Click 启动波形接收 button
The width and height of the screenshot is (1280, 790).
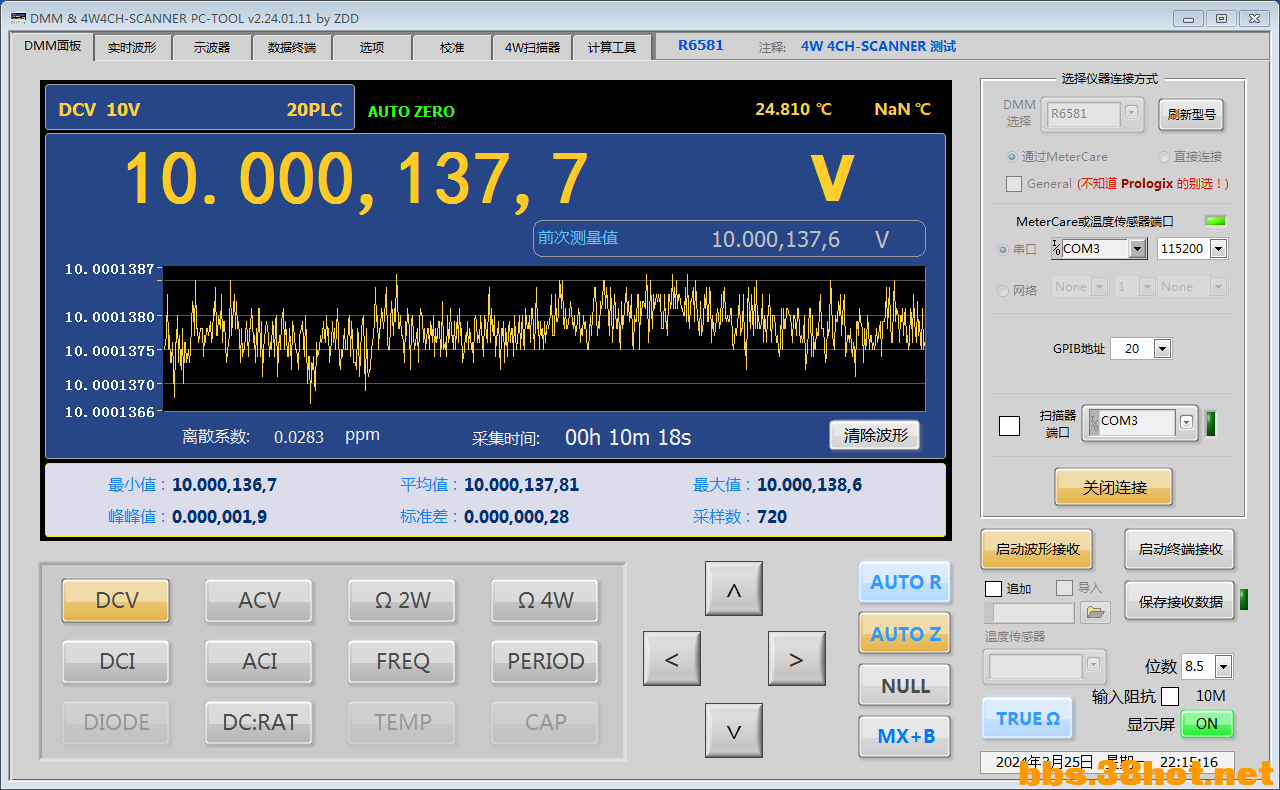coord(1038,549)
